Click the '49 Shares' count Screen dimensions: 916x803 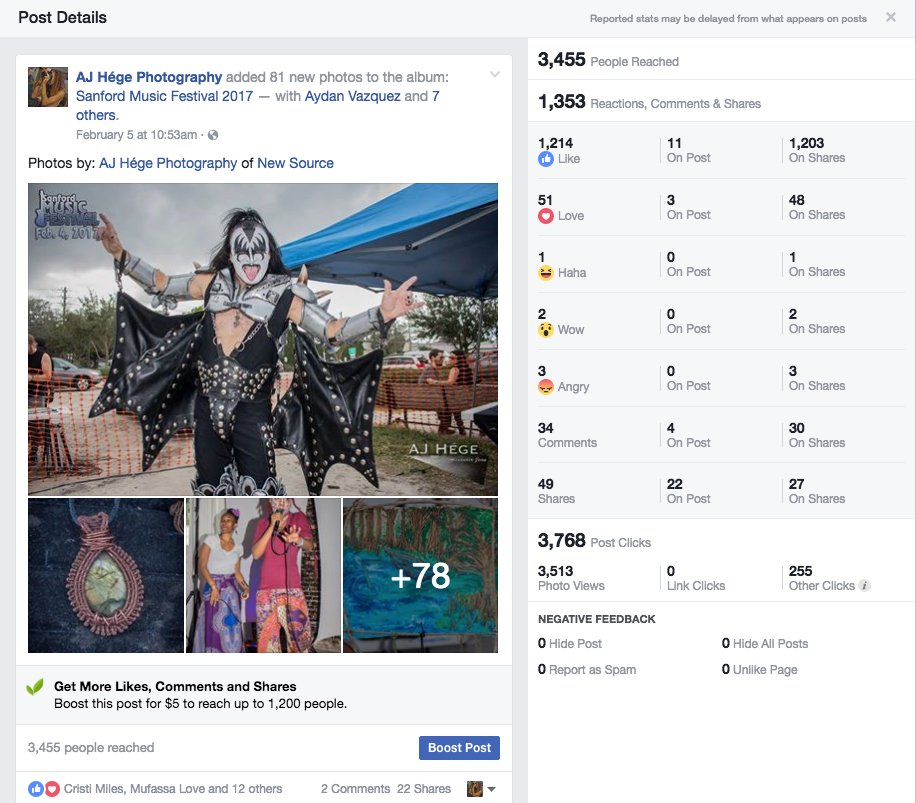pyautogui.click(x=556, y=492)
